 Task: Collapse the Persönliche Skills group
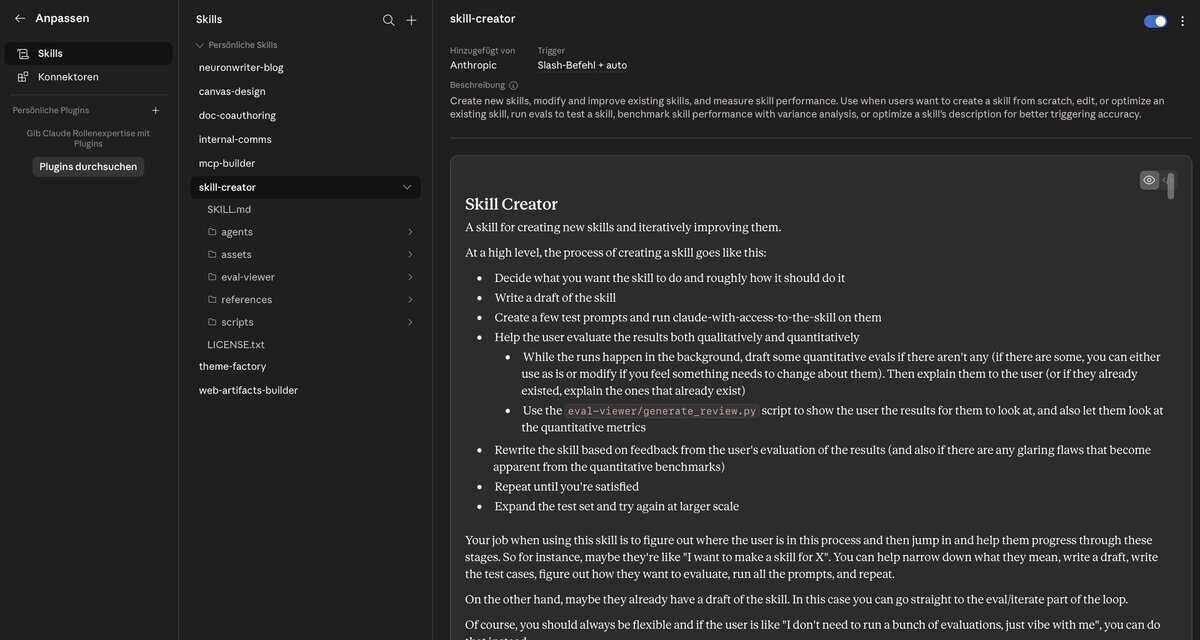(200, 45)
